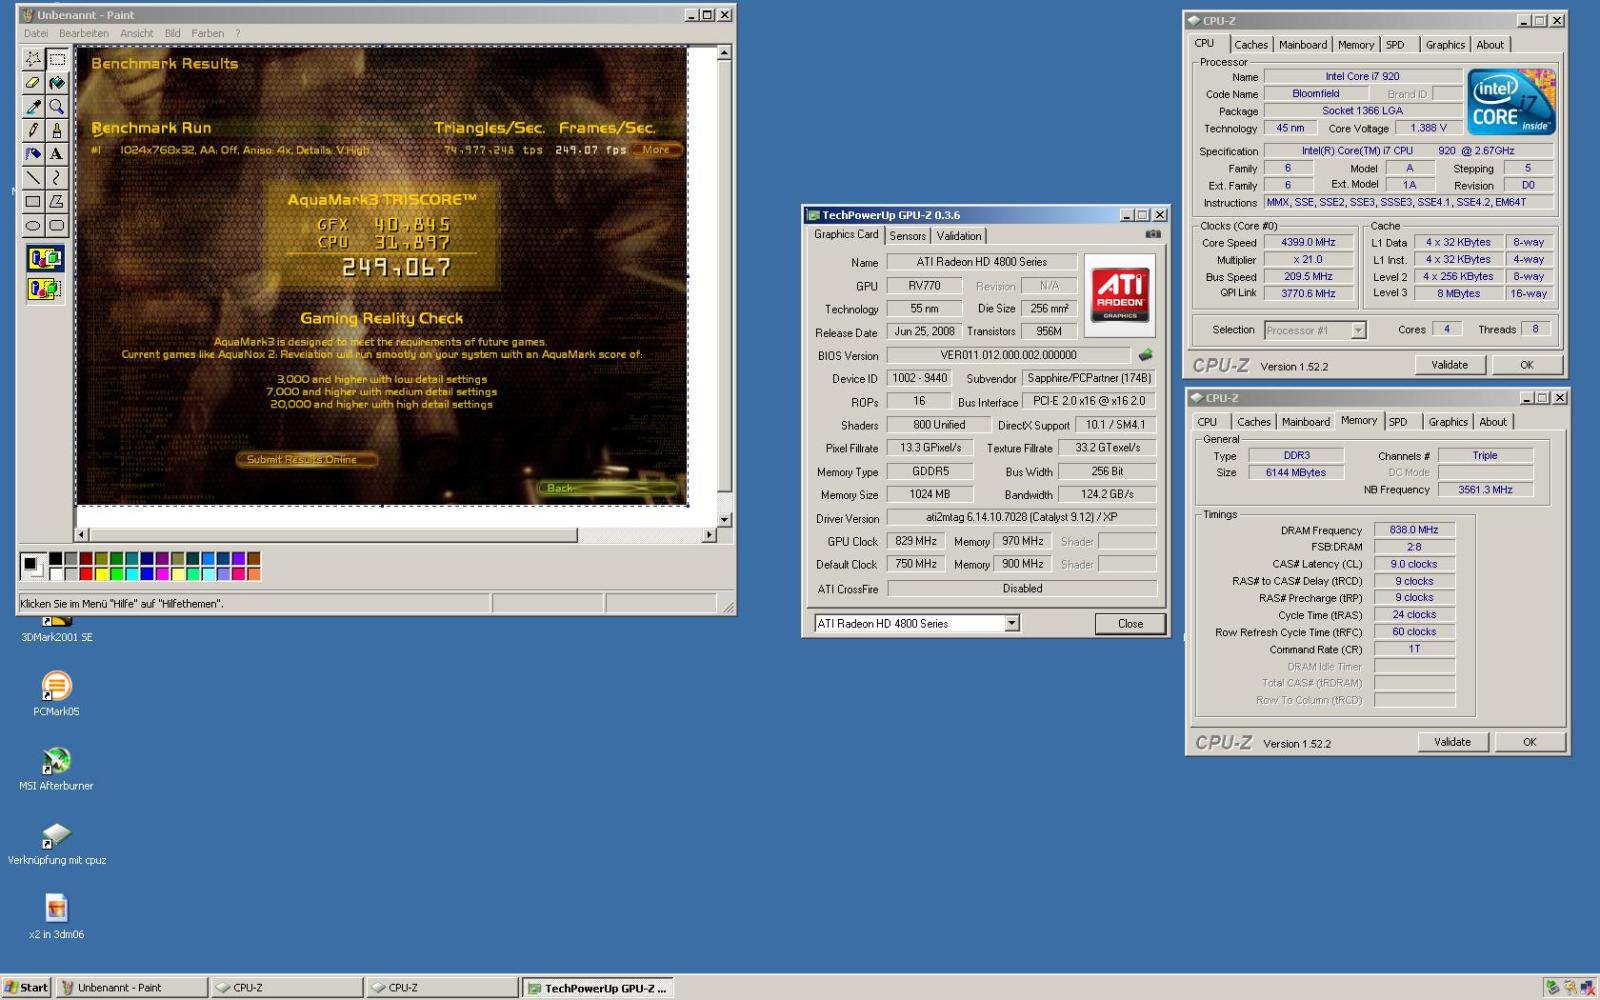Open the Farben menu in Paint

pos(208,33)
